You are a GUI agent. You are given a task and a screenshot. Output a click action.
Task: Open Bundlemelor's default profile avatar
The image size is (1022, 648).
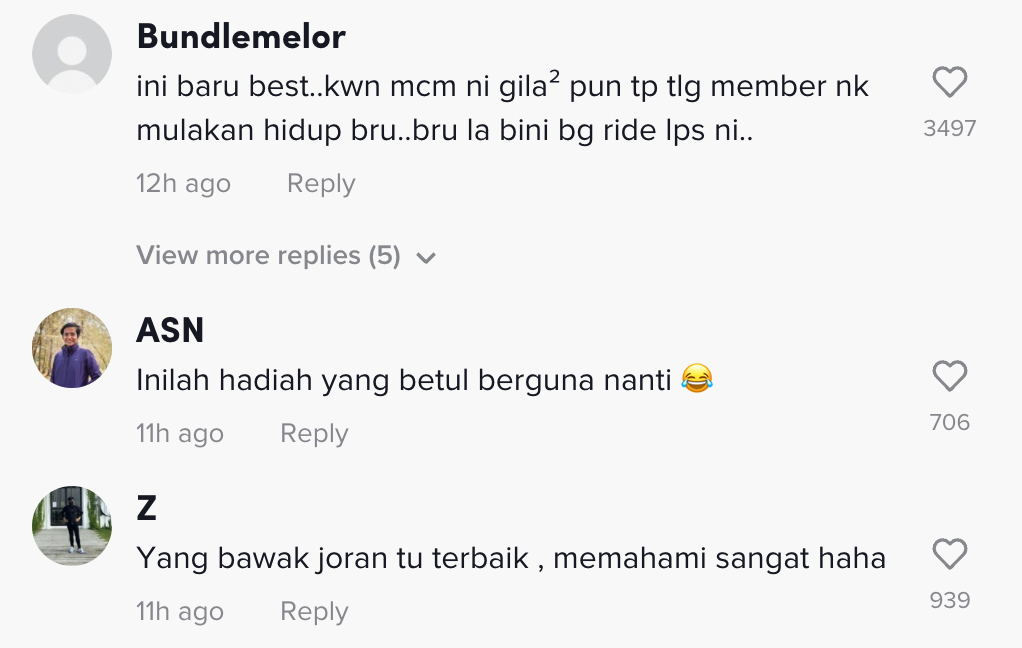72,54
